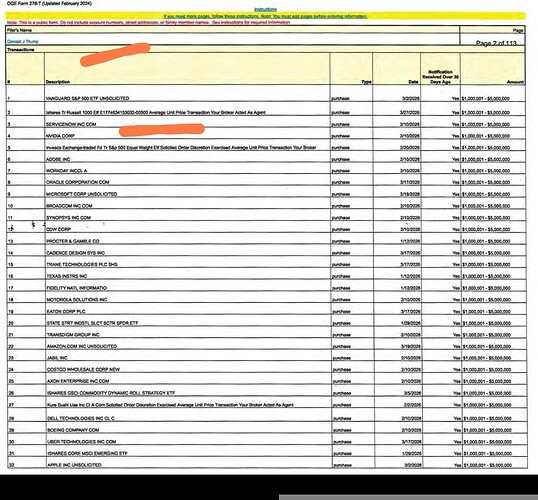Click the DELL TECHNOLOGIES INC CL C description
Image resolution: width=538 pixels, height=500 pixels.
[x=81, y=418]
